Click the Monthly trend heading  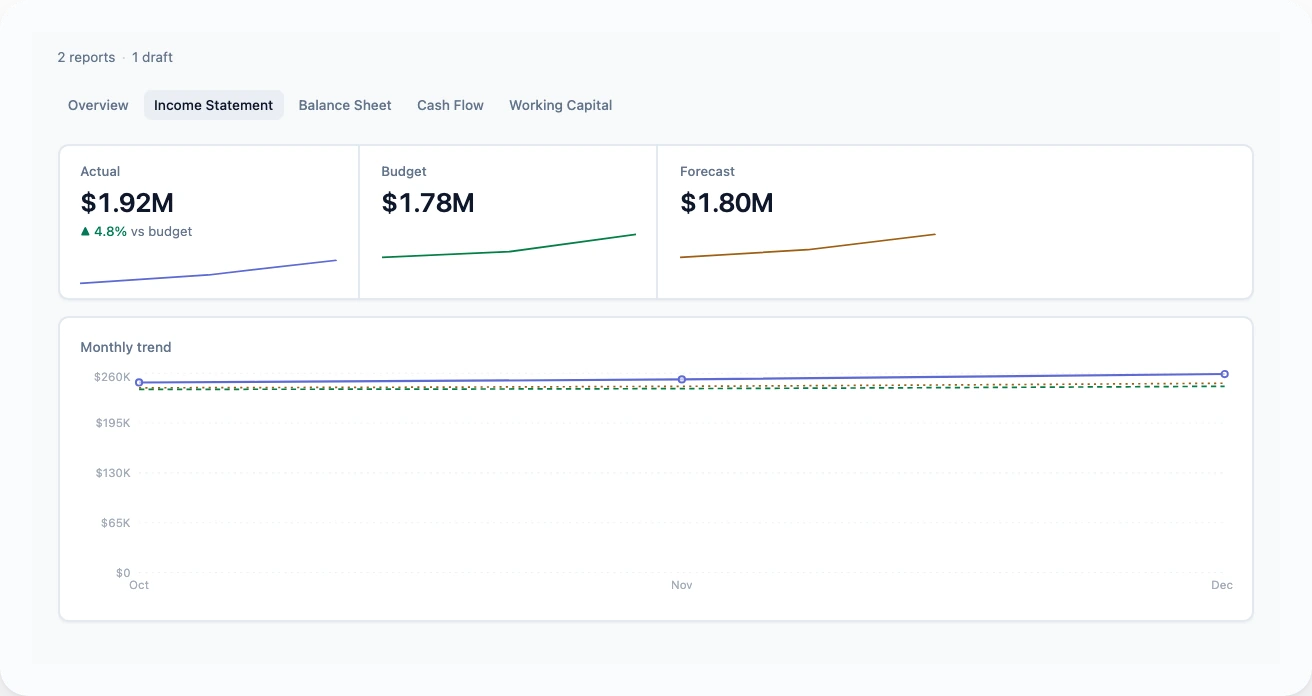pos(126,347)
